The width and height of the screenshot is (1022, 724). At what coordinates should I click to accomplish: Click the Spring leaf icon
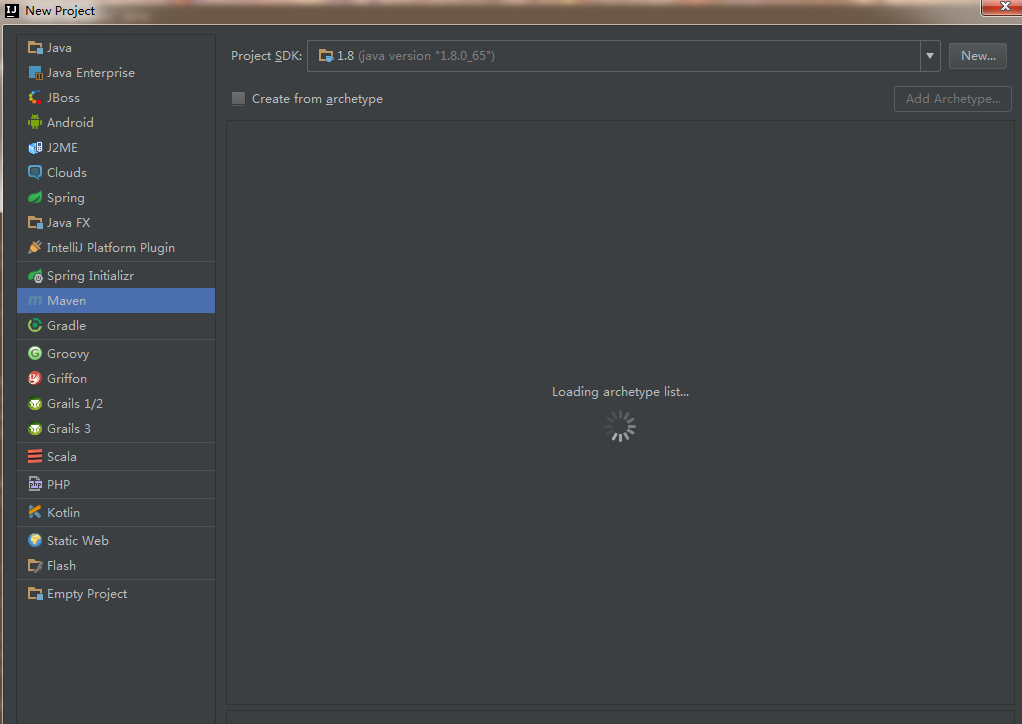[x=35, y=197]
